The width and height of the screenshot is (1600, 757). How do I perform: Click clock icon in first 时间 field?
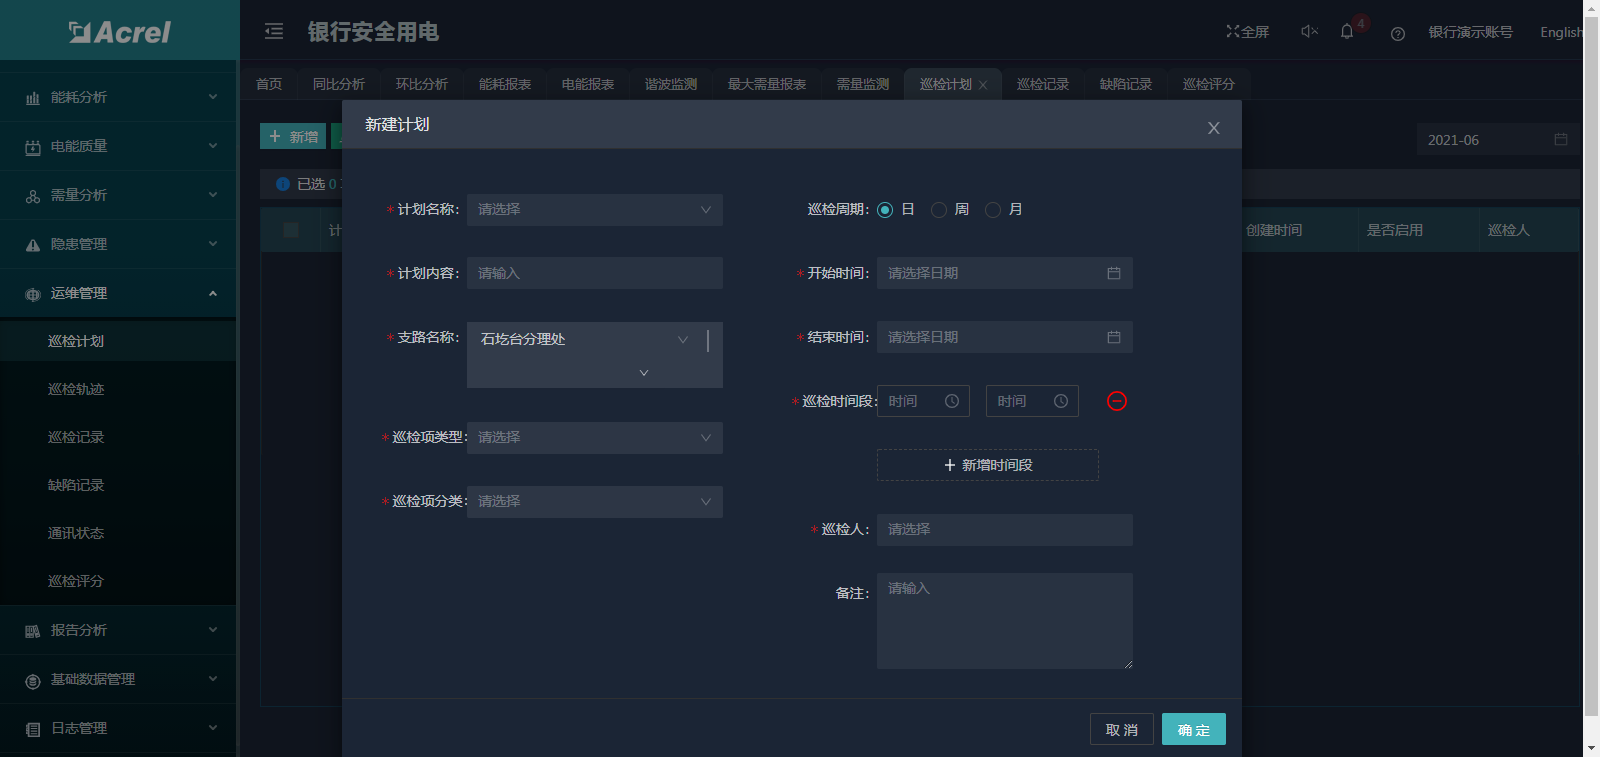[x=952, y=401]
